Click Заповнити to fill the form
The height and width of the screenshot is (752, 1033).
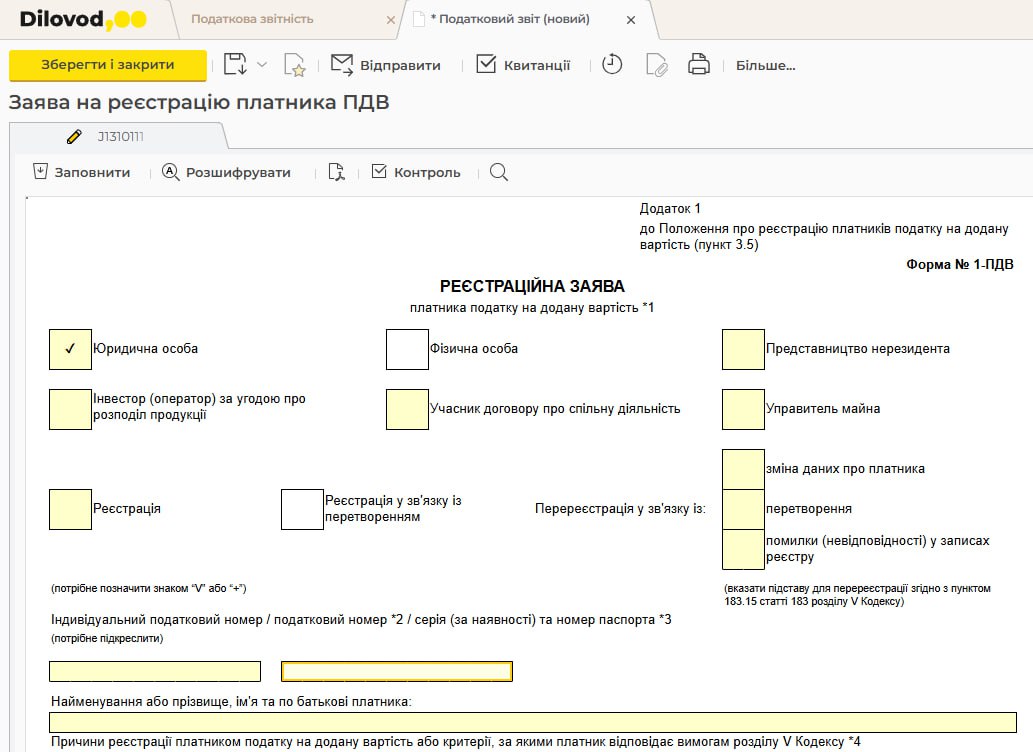pyautogui.click(x=82, y=172)
